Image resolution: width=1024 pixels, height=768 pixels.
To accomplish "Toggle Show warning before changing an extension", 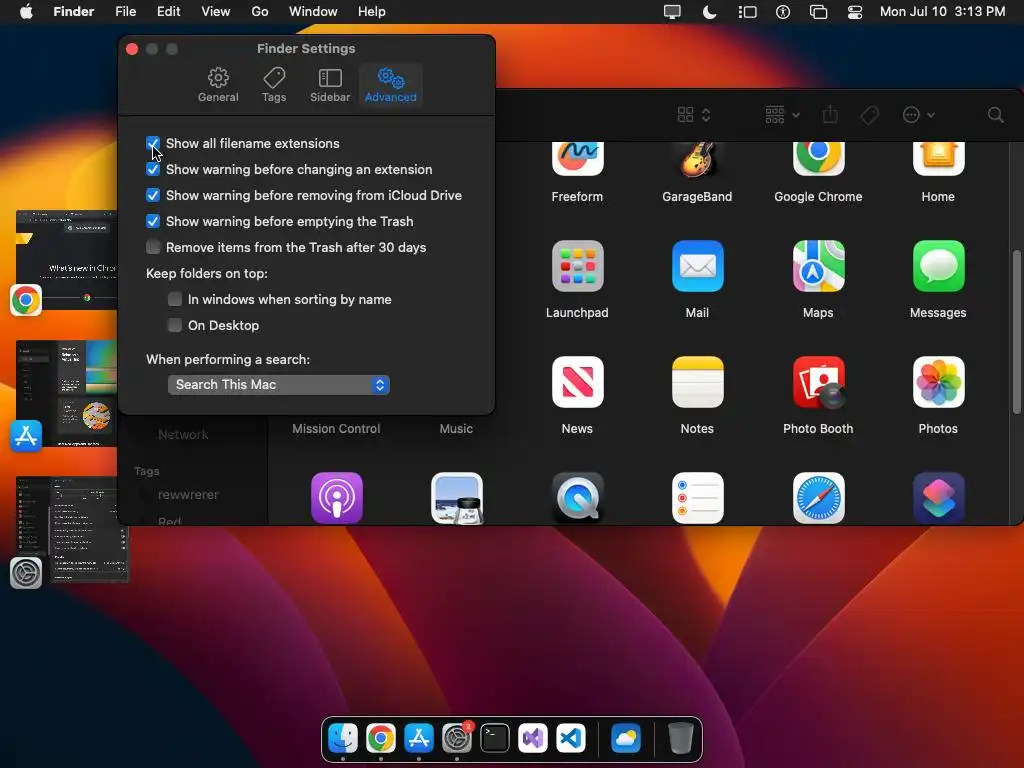I will coord(153,169).
